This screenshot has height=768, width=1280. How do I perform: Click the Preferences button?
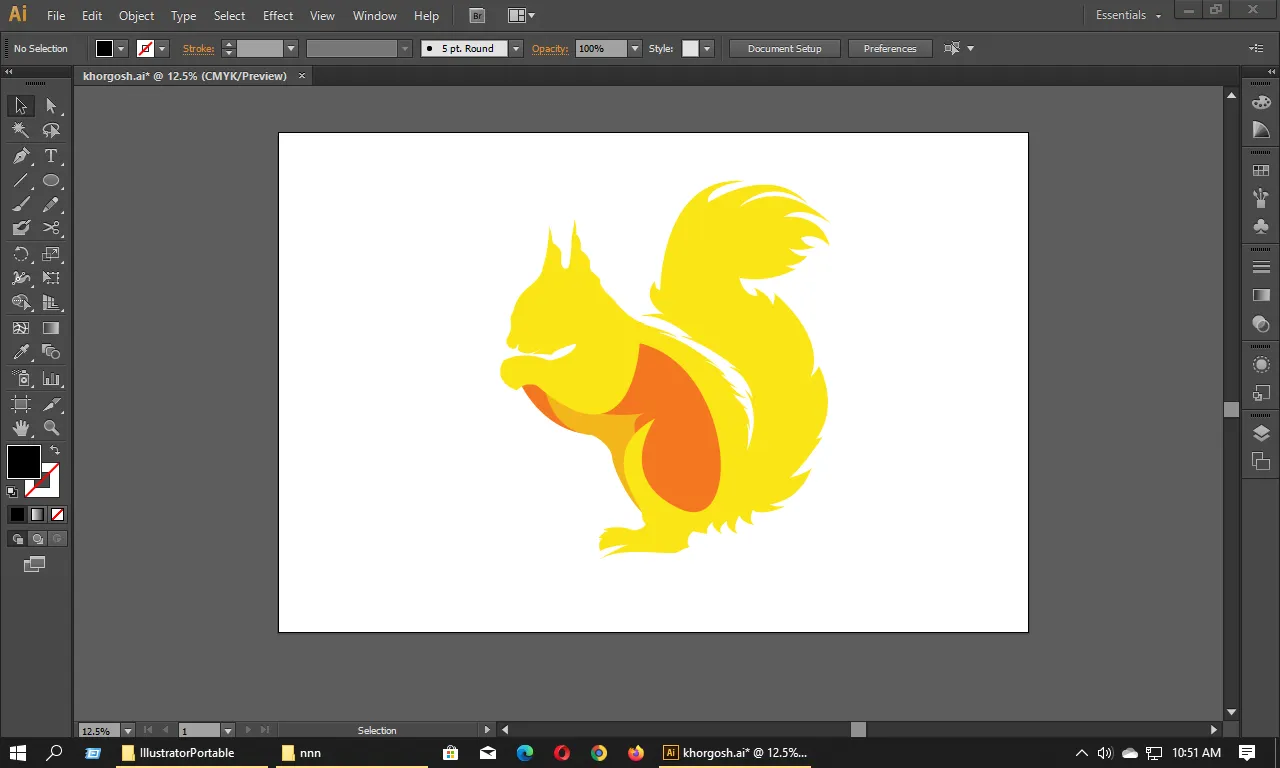point(890,48)
